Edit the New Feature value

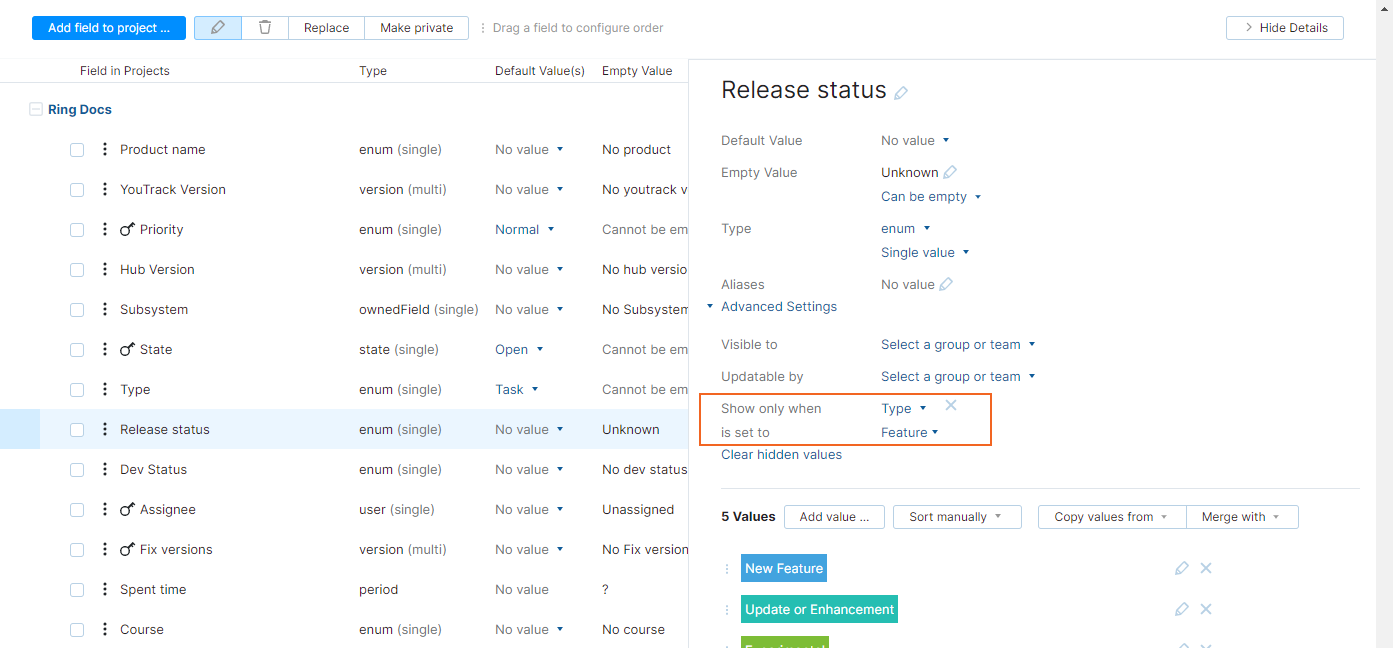tap(1182, 568)
